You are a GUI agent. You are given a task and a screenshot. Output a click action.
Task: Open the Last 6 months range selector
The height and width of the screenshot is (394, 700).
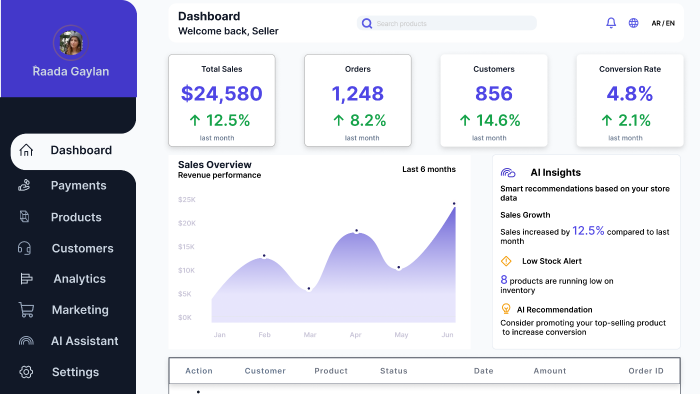[x=429, y=169]
